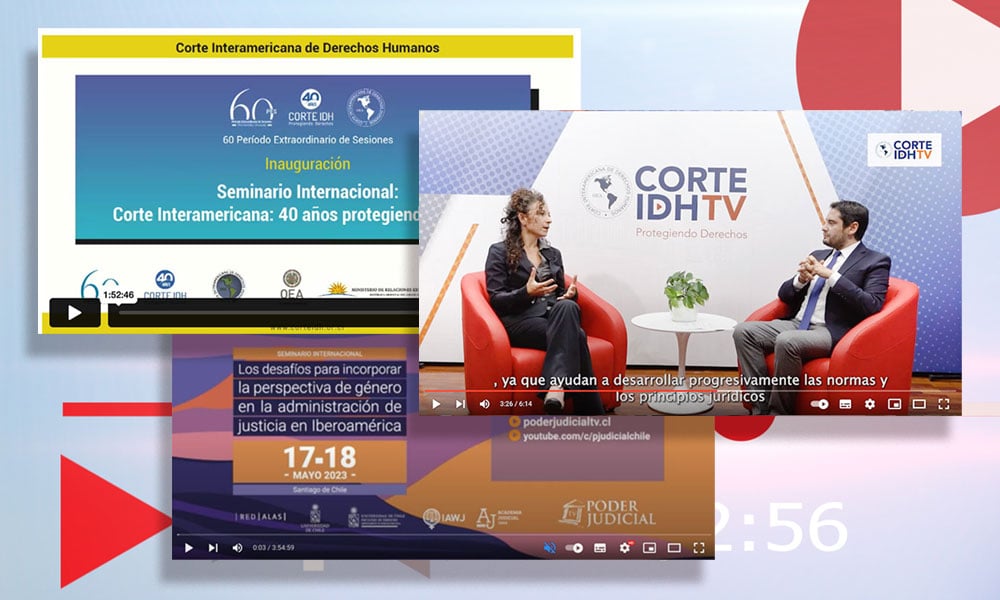Enable theater mode in Corte IDH TV player
The width and height of the screenshot is (1000, 600).
pyautogui.click(x=919, y=404)
